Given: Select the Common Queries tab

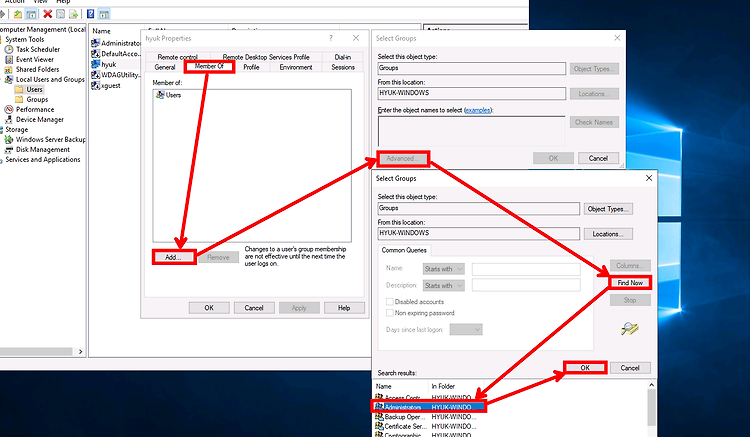Looking at the screenshot, I should [x=404, y=250].
